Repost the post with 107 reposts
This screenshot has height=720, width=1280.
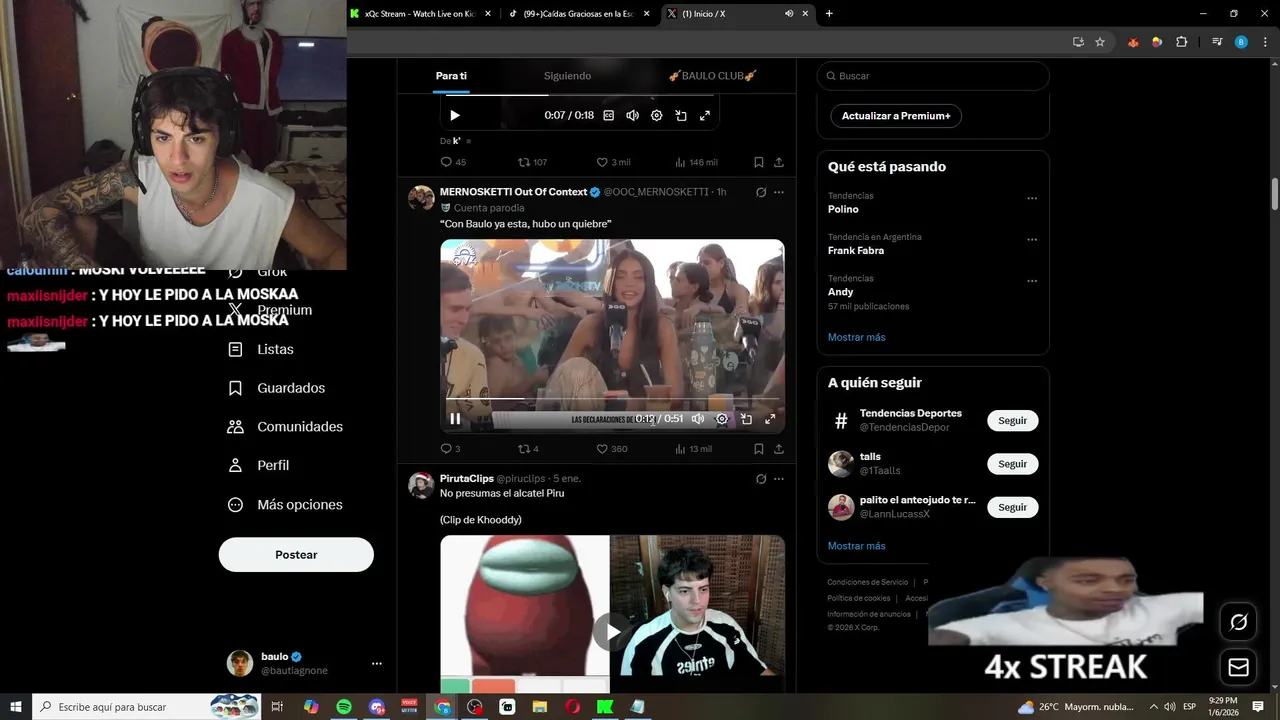(x=532, y=162)
